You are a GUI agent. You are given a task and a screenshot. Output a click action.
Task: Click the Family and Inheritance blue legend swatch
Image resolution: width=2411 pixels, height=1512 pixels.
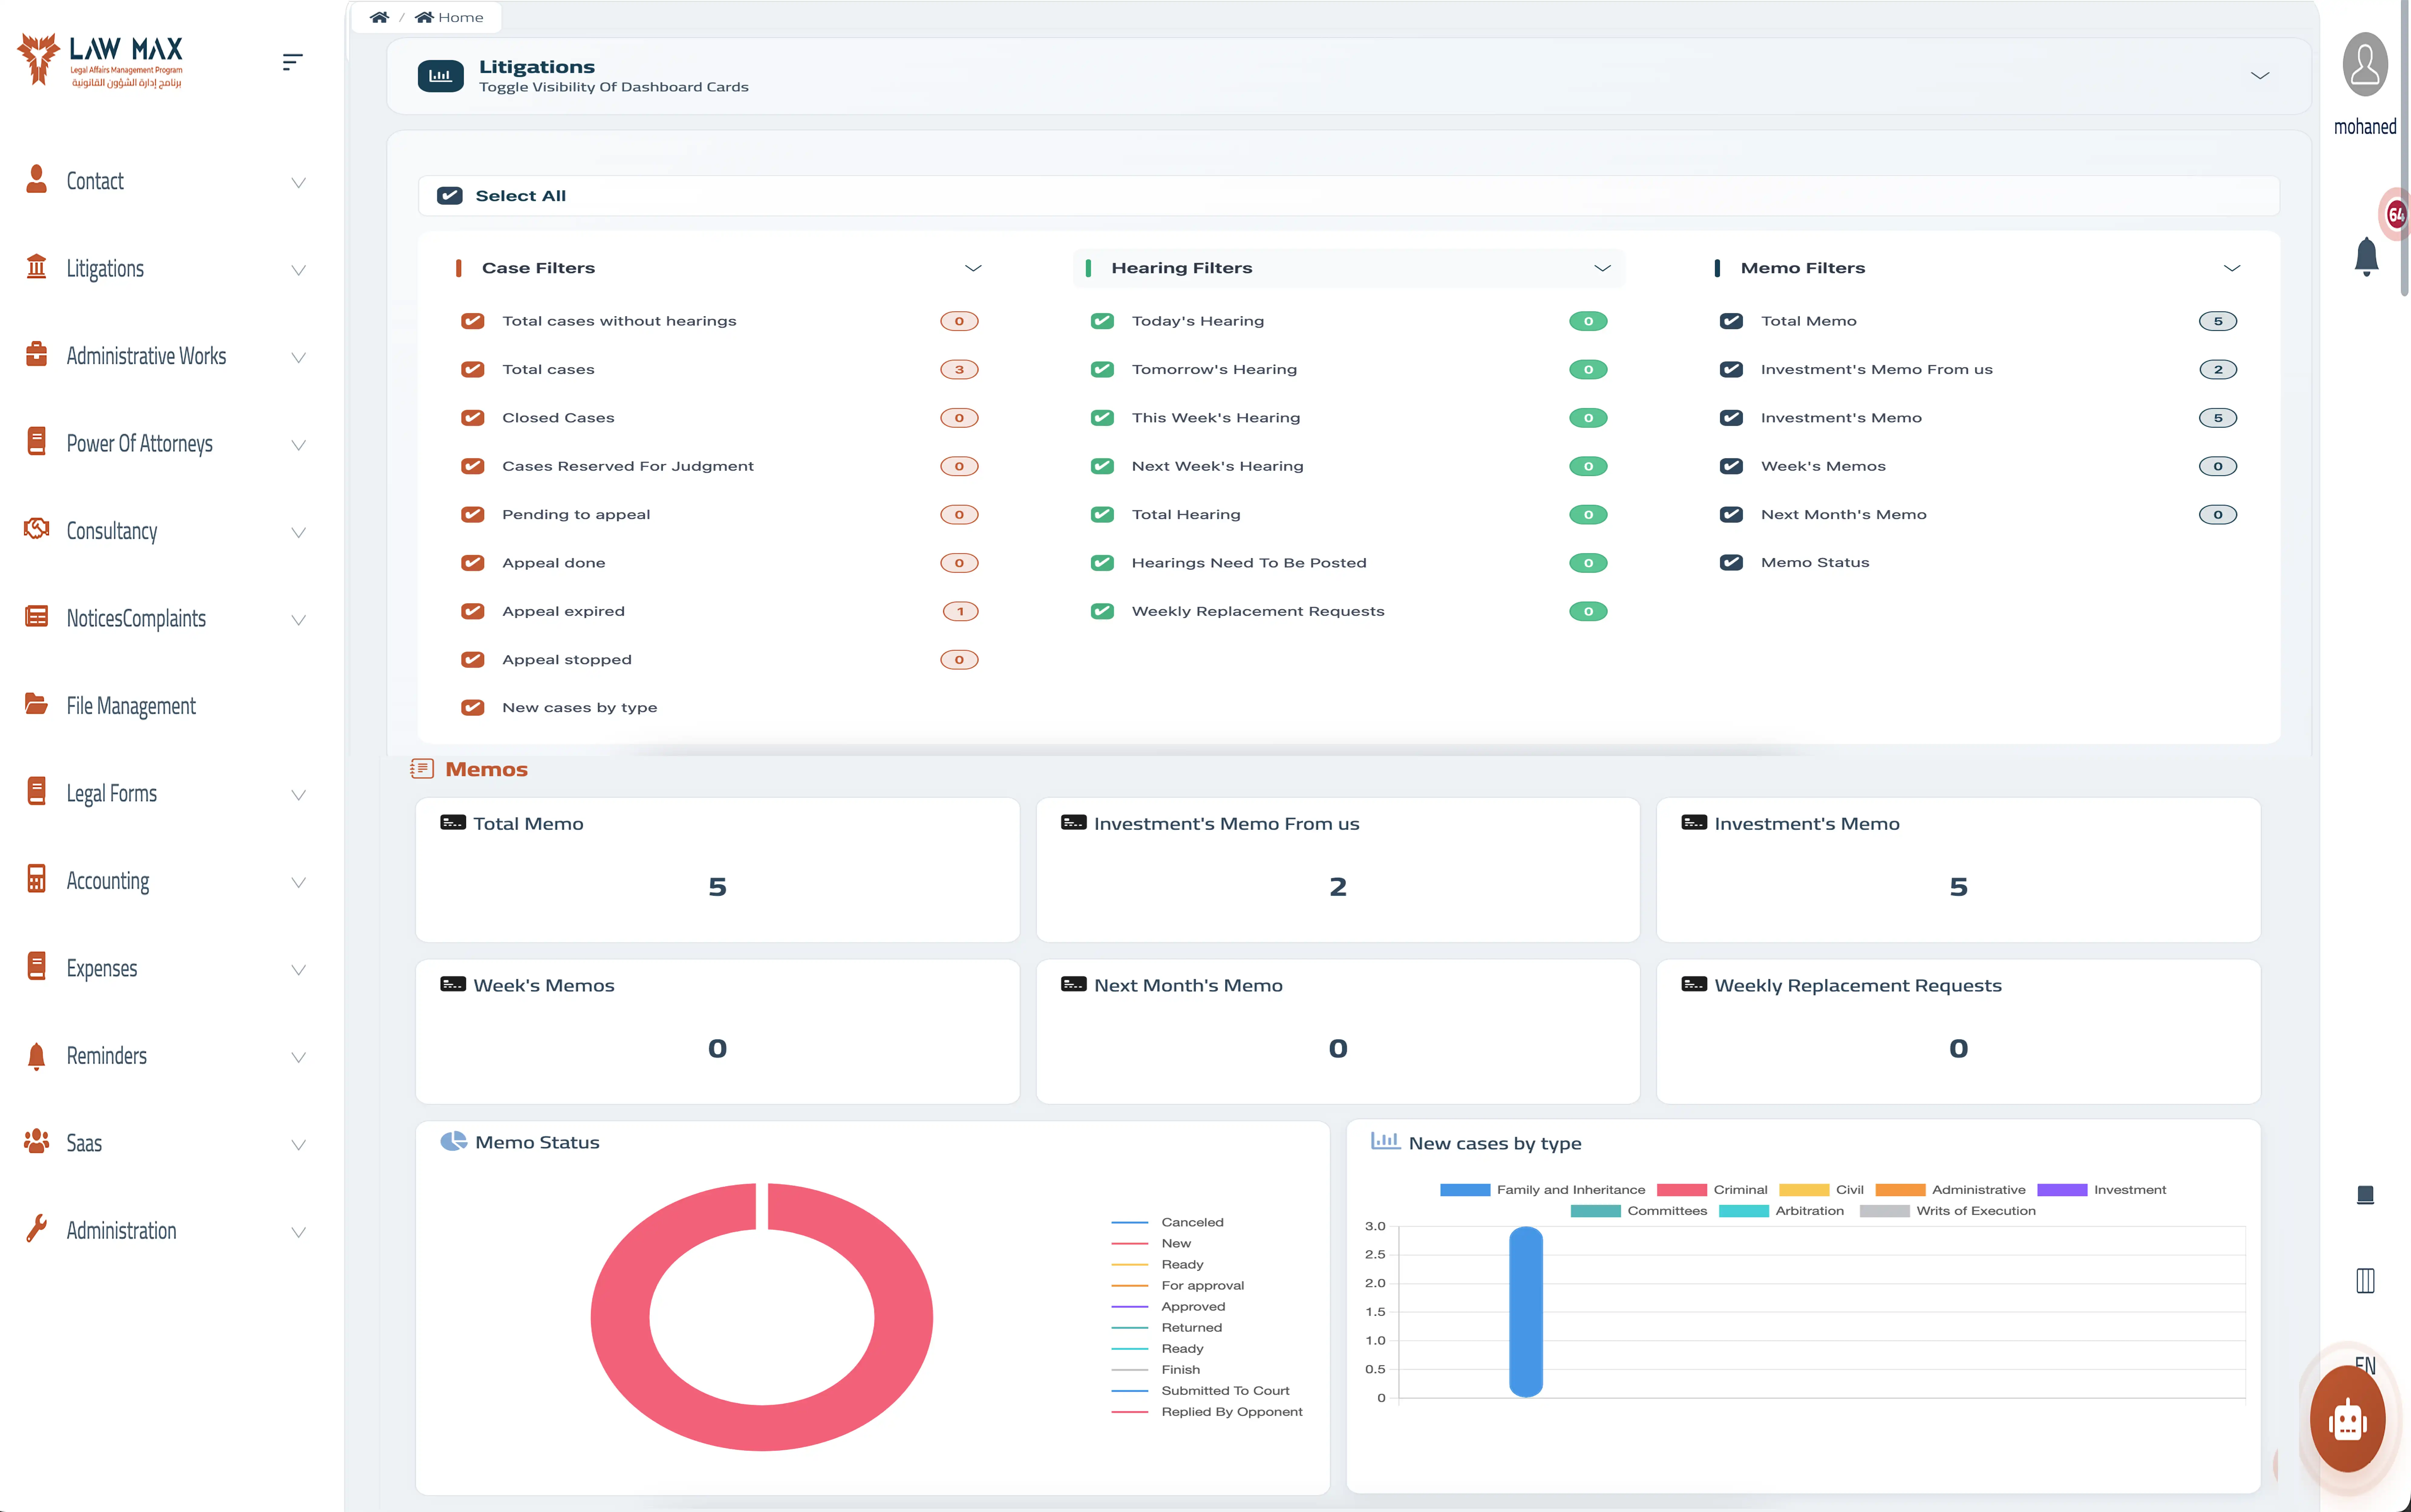tap(1465, 1190)
